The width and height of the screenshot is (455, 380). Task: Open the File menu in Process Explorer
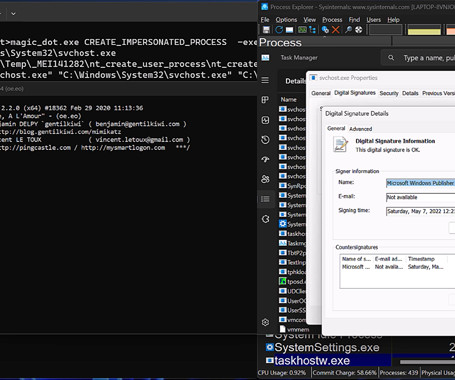[265, 20]
